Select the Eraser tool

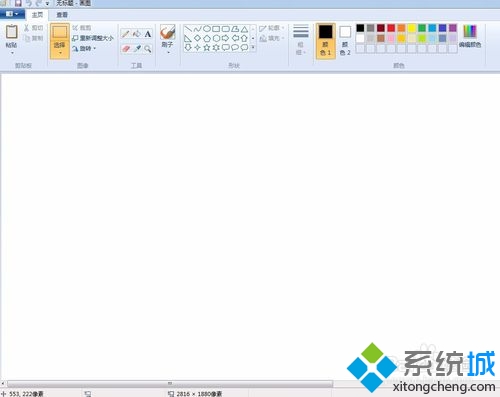click(126, 49)
